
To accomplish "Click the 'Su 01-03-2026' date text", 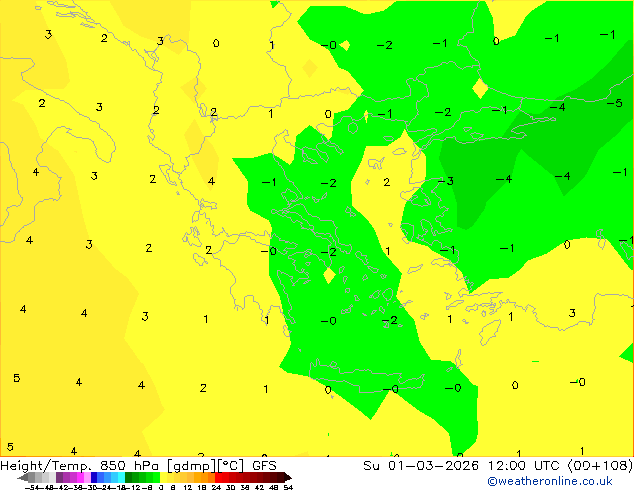I will point(421,466).
